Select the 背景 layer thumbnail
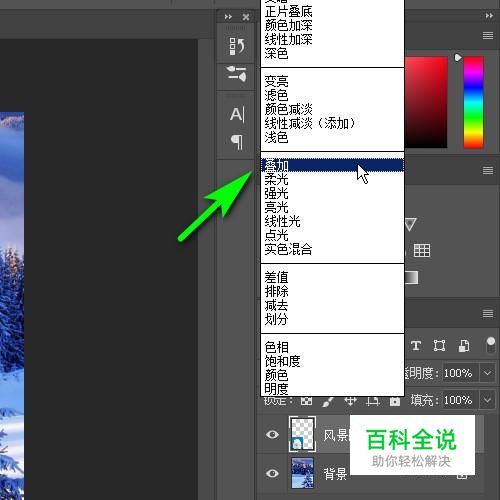 [303, 473]
